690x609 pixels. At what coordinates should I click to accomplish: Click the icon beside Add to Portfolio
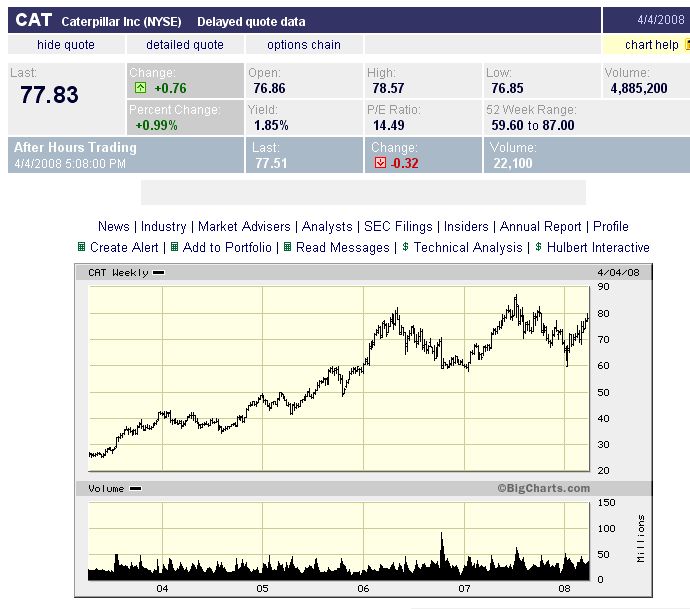click(174, 247)
